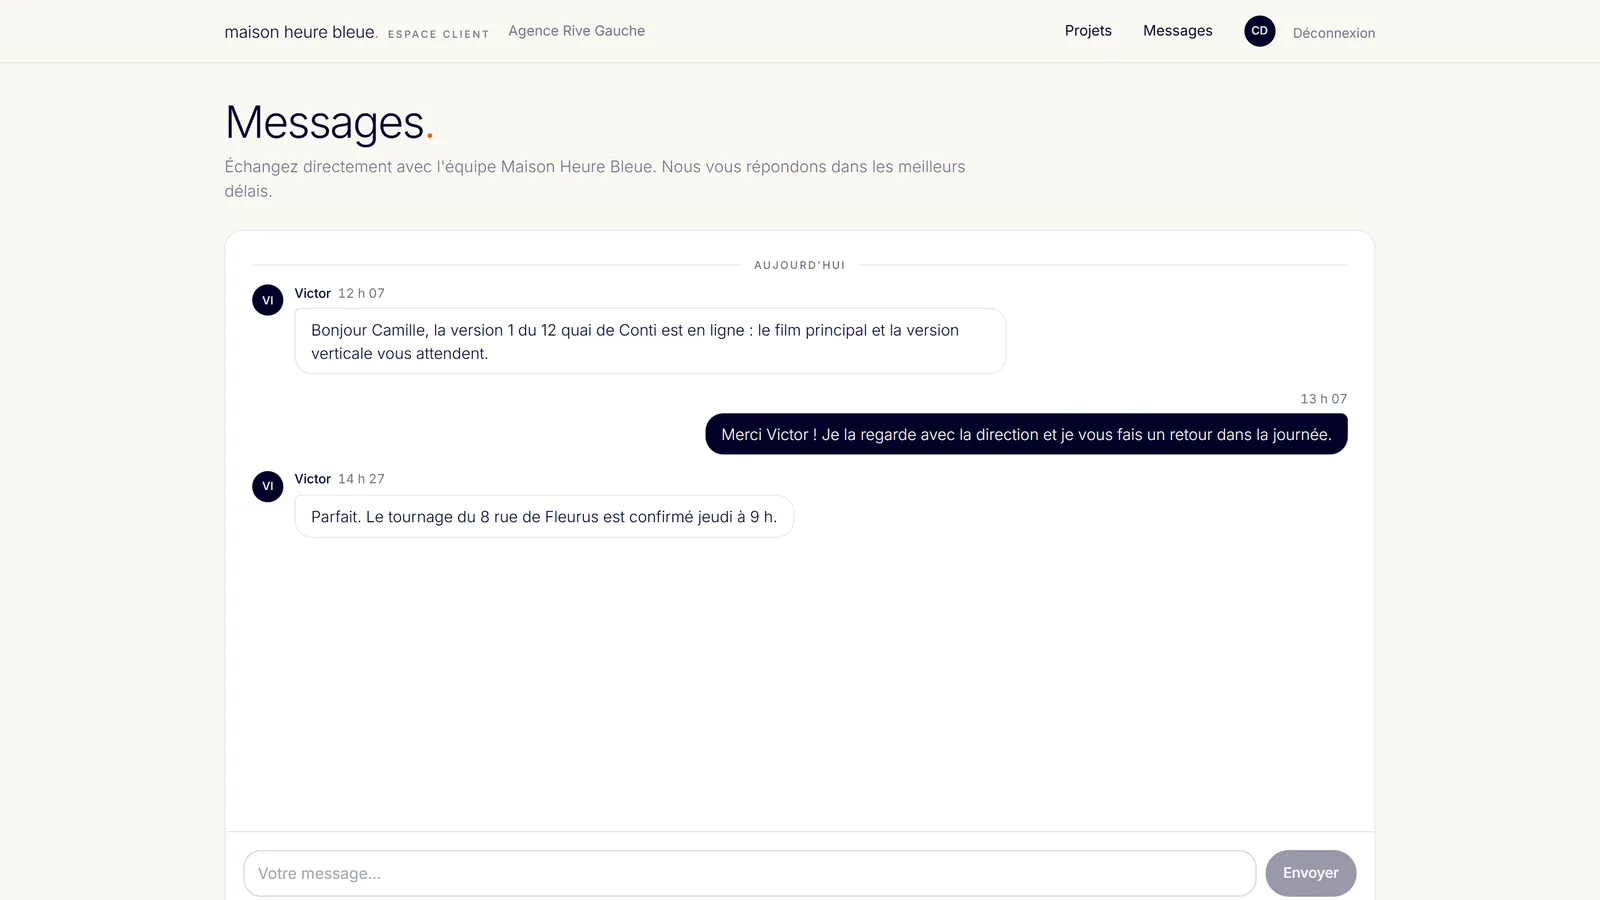
Task: Click the ESPACE CLIENT label
Action: coord(438,34)
